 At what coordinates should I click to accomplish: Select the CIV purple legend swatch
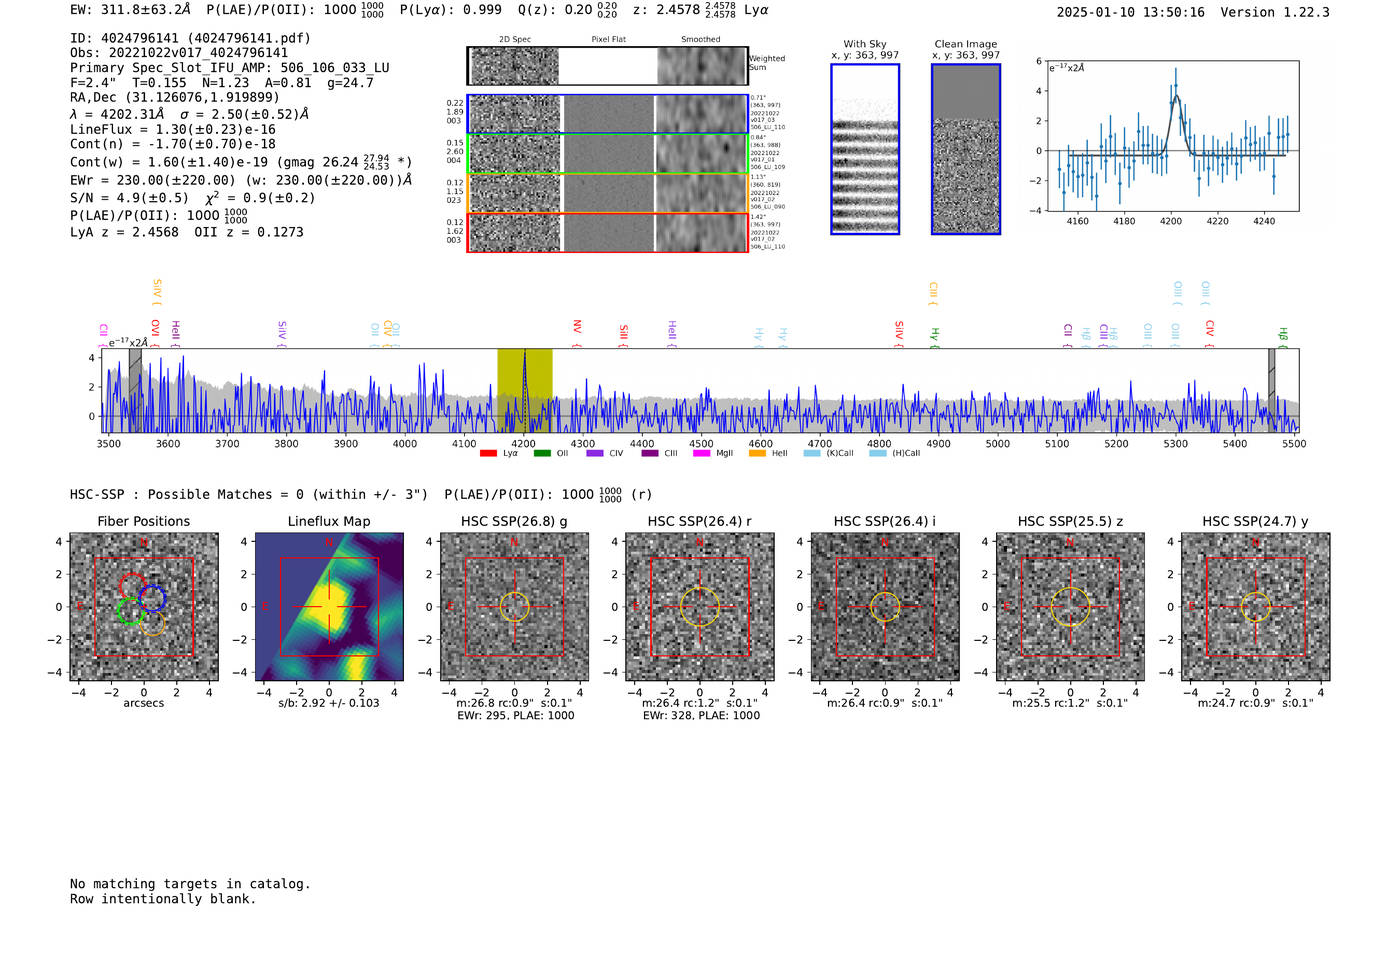pyautogui.click(x=595, y=454)
